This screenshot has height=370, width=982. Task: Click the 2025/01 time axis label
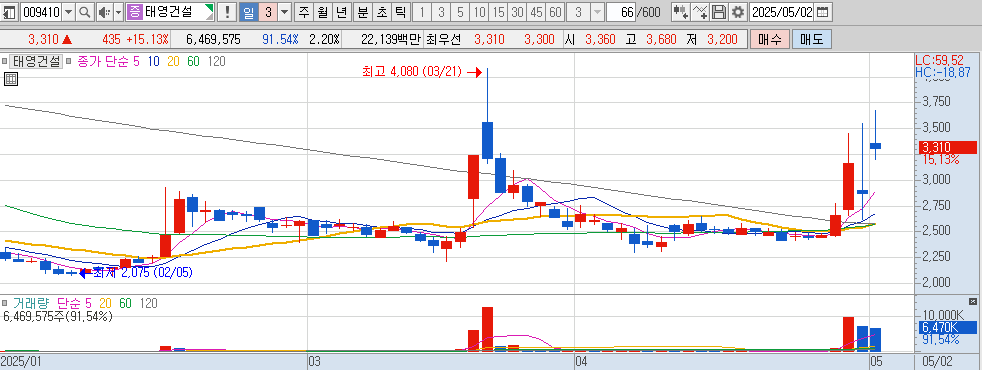[21, 362]
